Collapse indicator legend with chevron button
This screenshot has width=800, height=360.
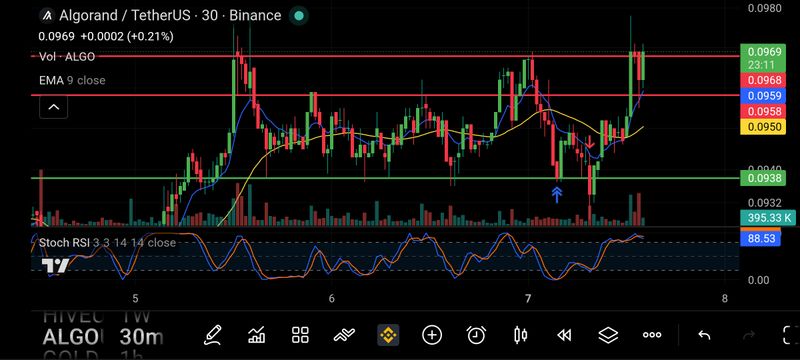pos(54,108)
